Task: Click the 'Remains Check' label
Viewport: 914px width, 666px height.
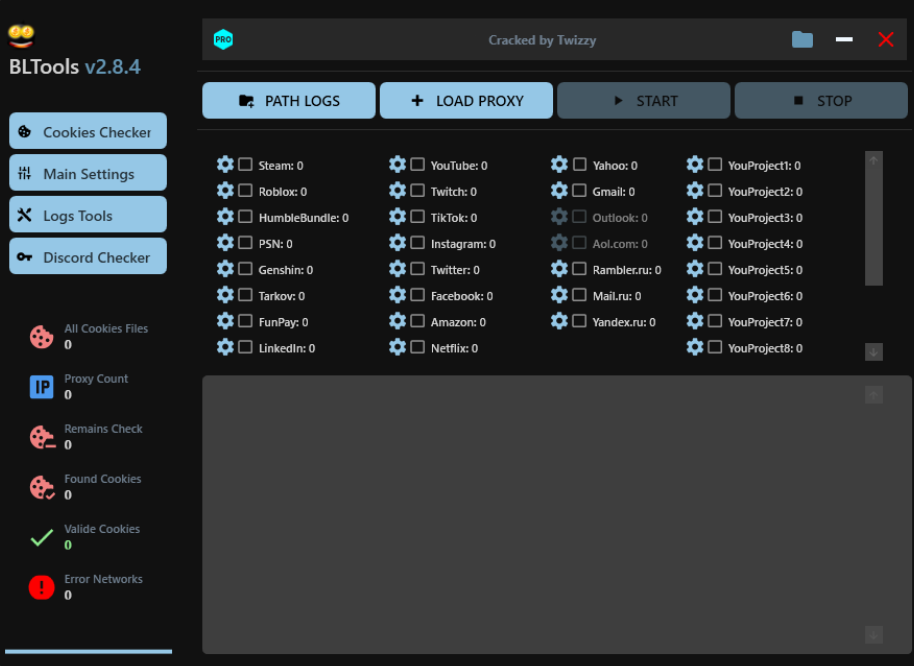Action: pyautogui.click(x=103, y=428)
